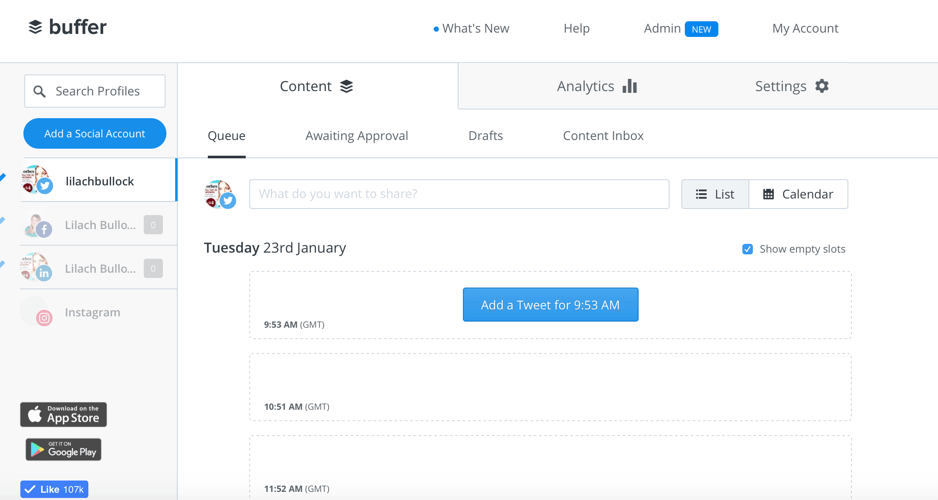Click the 9:53 AM (GMT) time label

click(294, 325)
